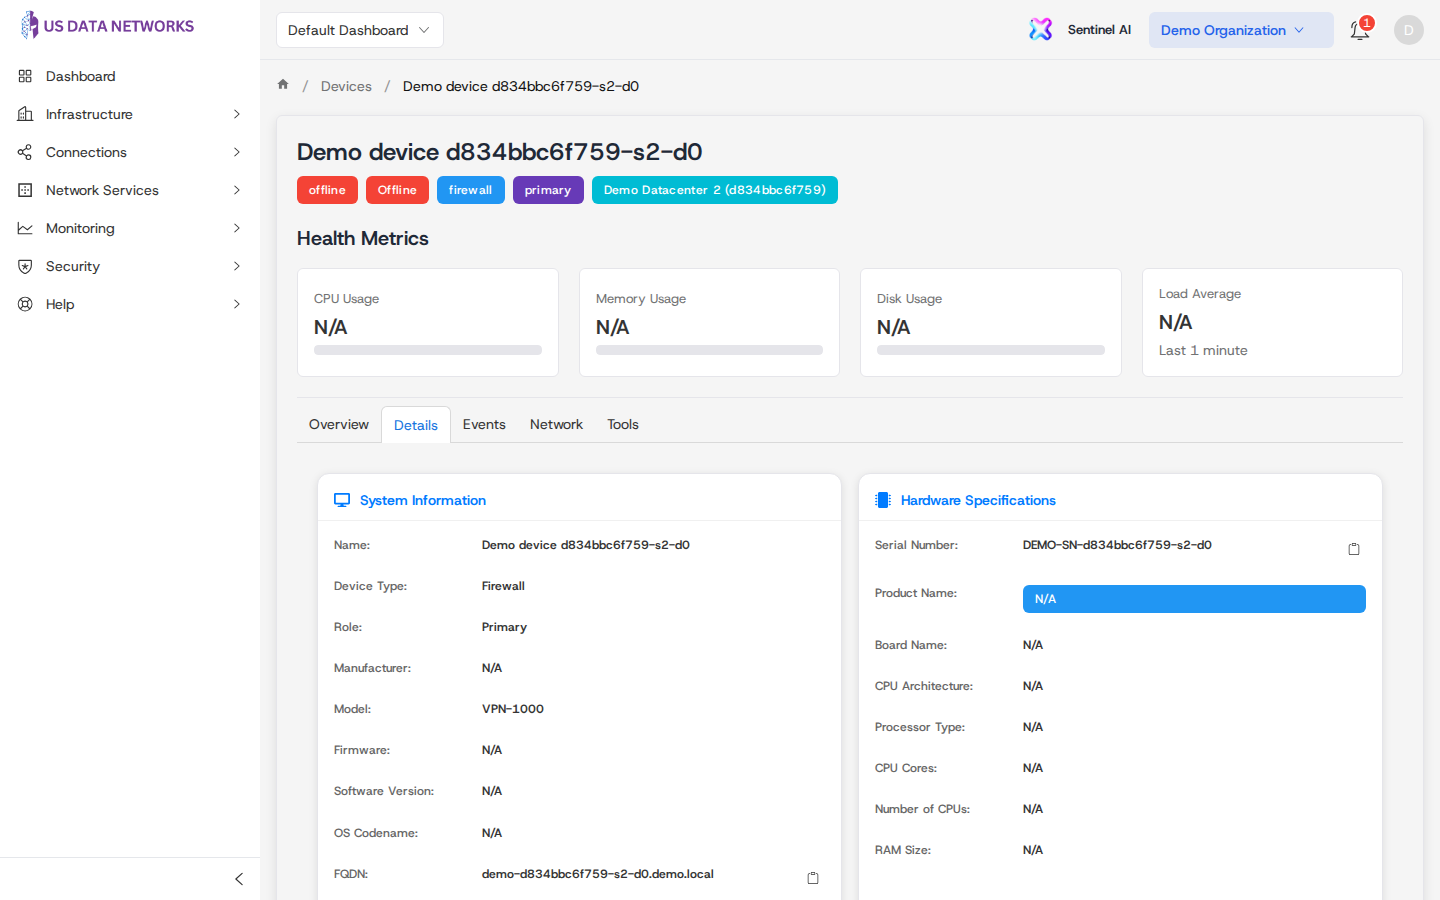
Task: Click the highlighted Product Name N/A field
Action: click(1194, 599)
